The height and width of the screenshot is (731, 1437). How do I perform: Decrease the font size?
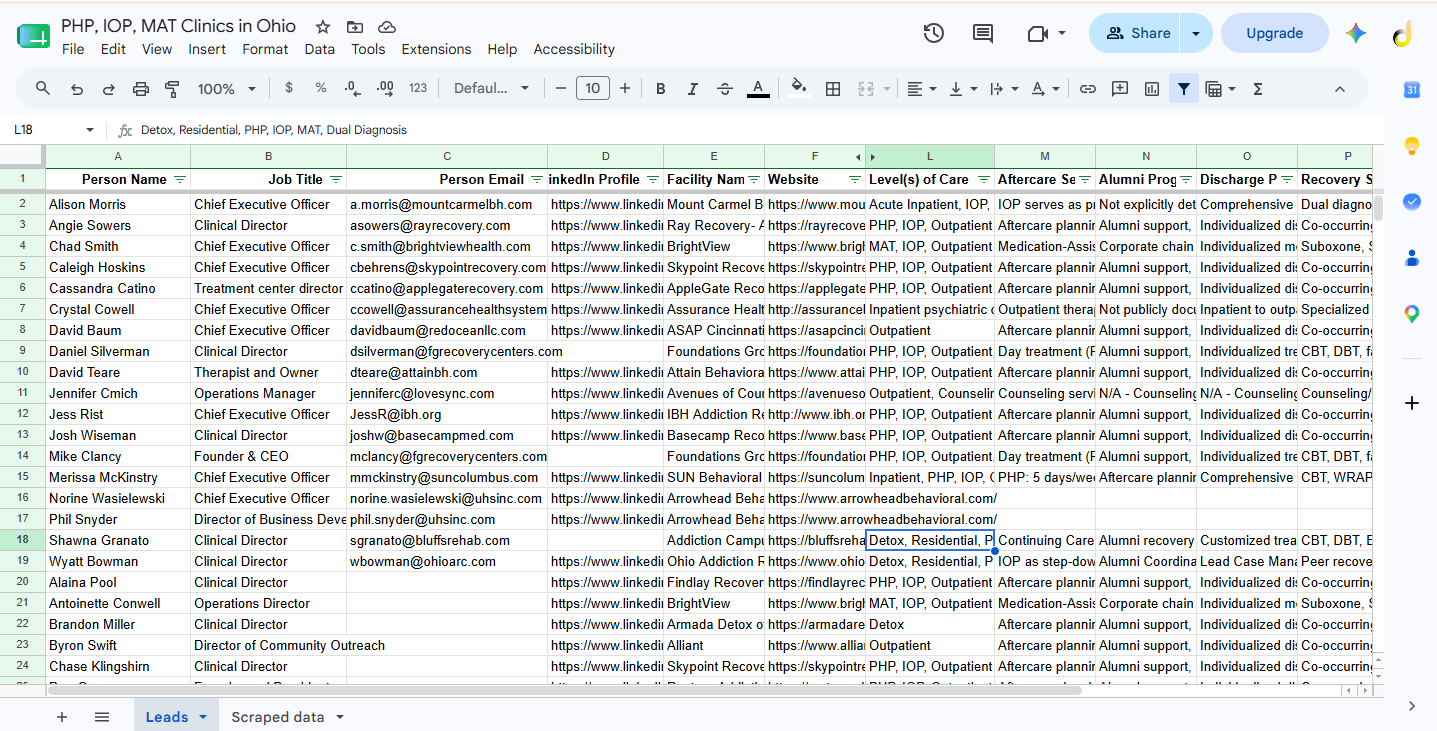(561, 88)
